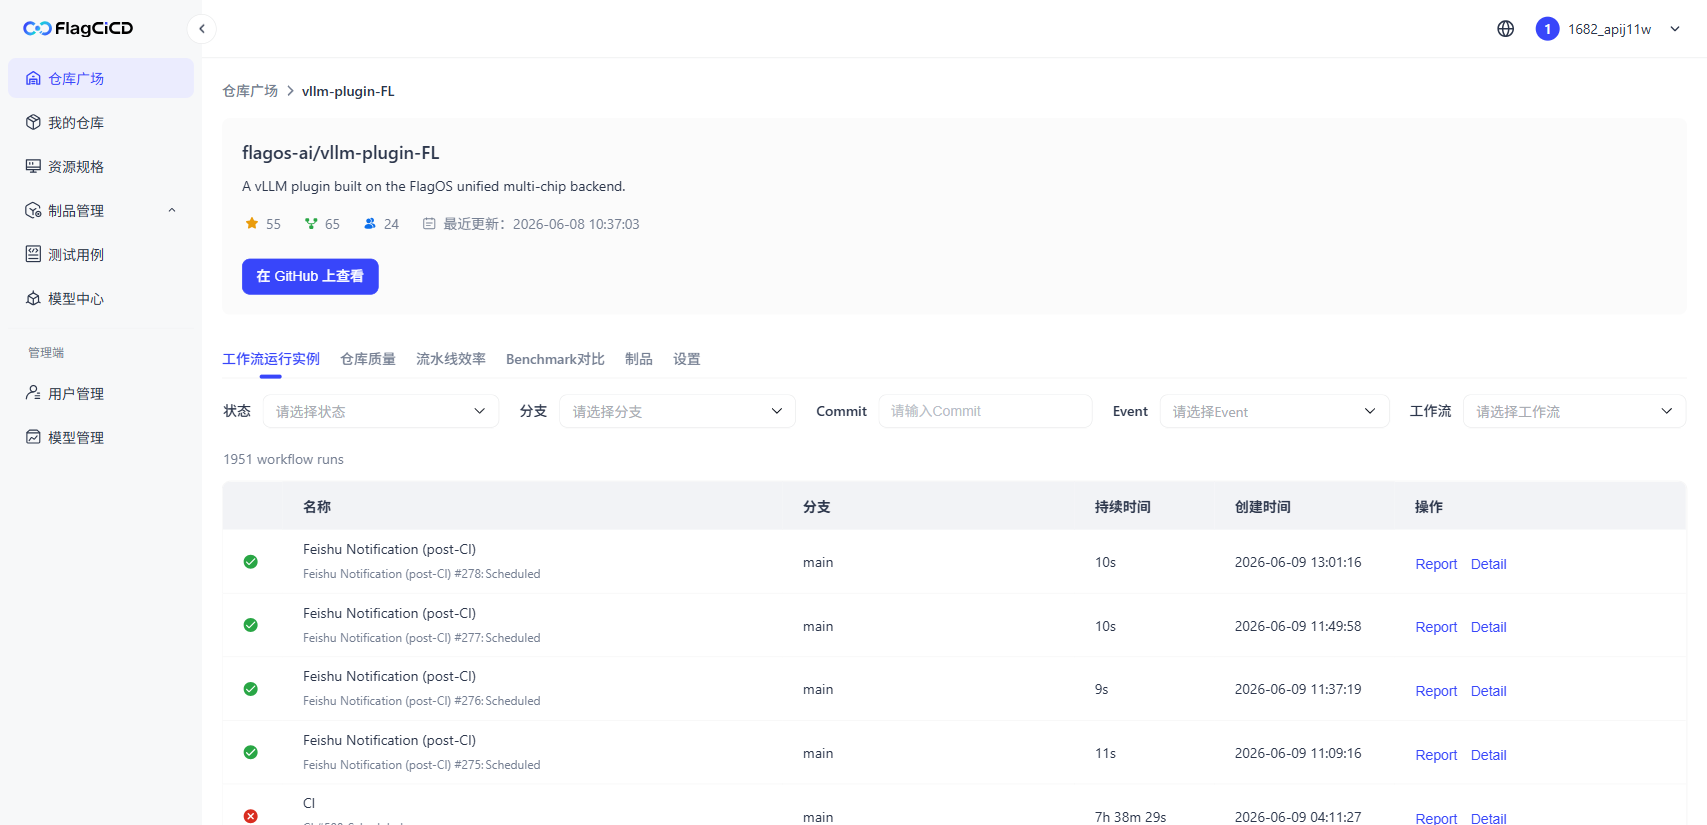Click the 仓库广场 breadcrumb link
The height and width of the screenshot is (825, 1707).
250,91
